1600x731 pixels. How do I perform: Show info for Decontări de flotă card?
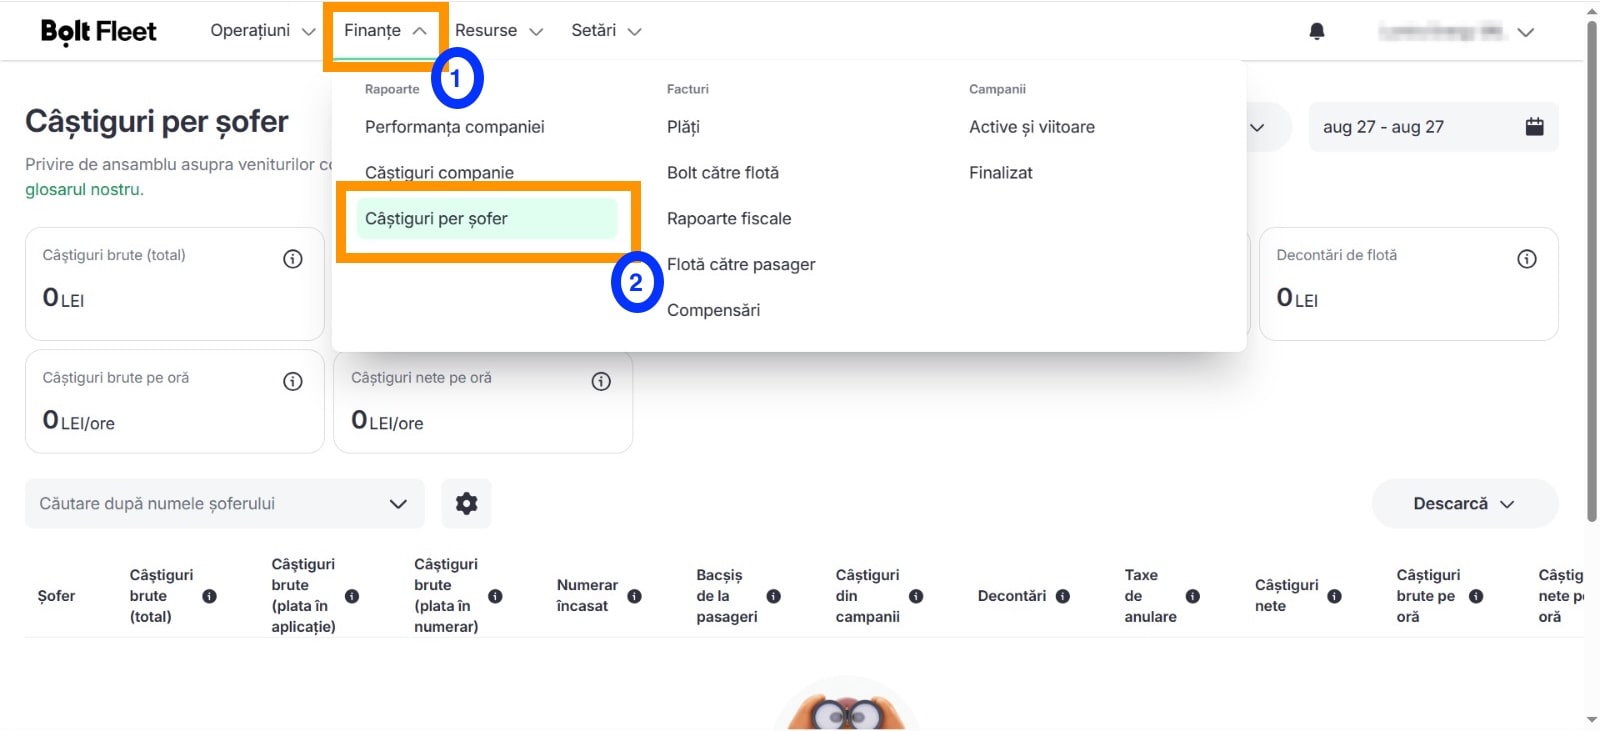click(1527, 259)
